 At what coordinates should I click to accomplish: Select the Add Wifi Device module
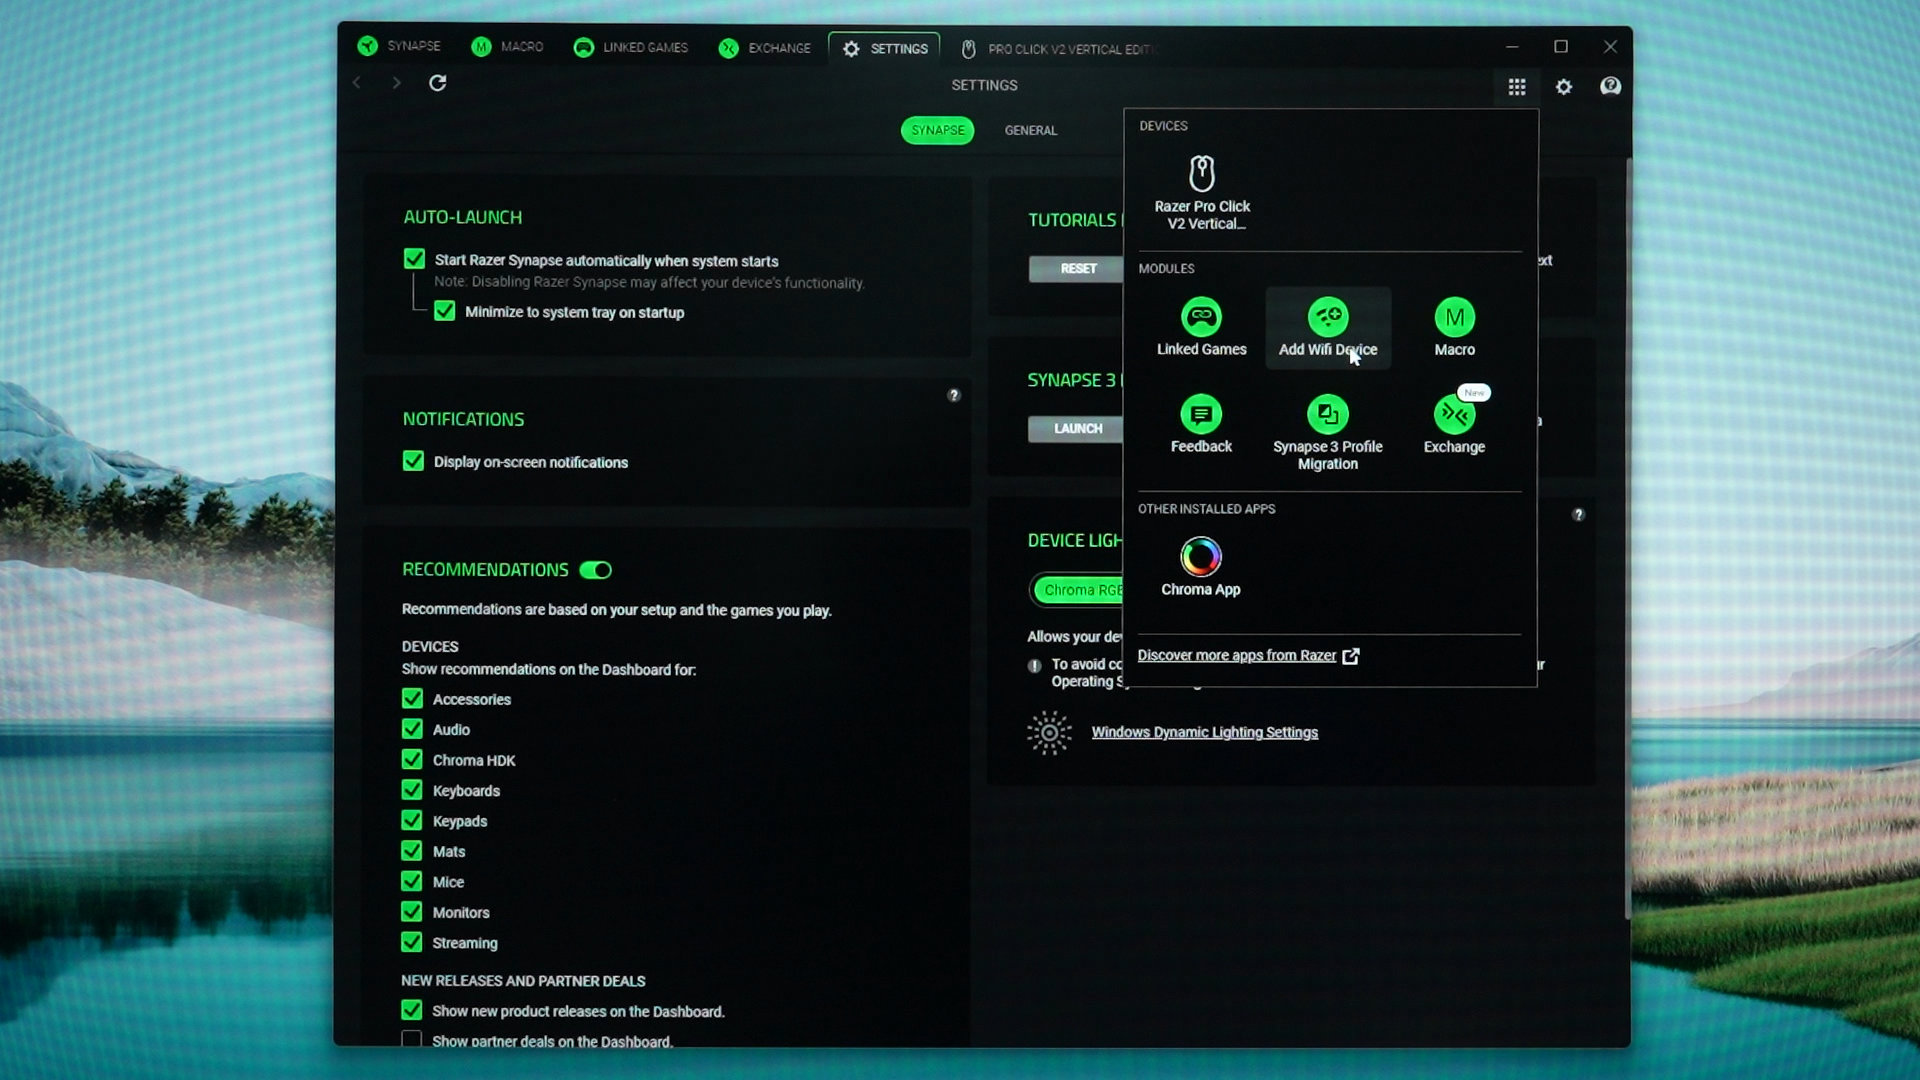[x=1328, y=327]
